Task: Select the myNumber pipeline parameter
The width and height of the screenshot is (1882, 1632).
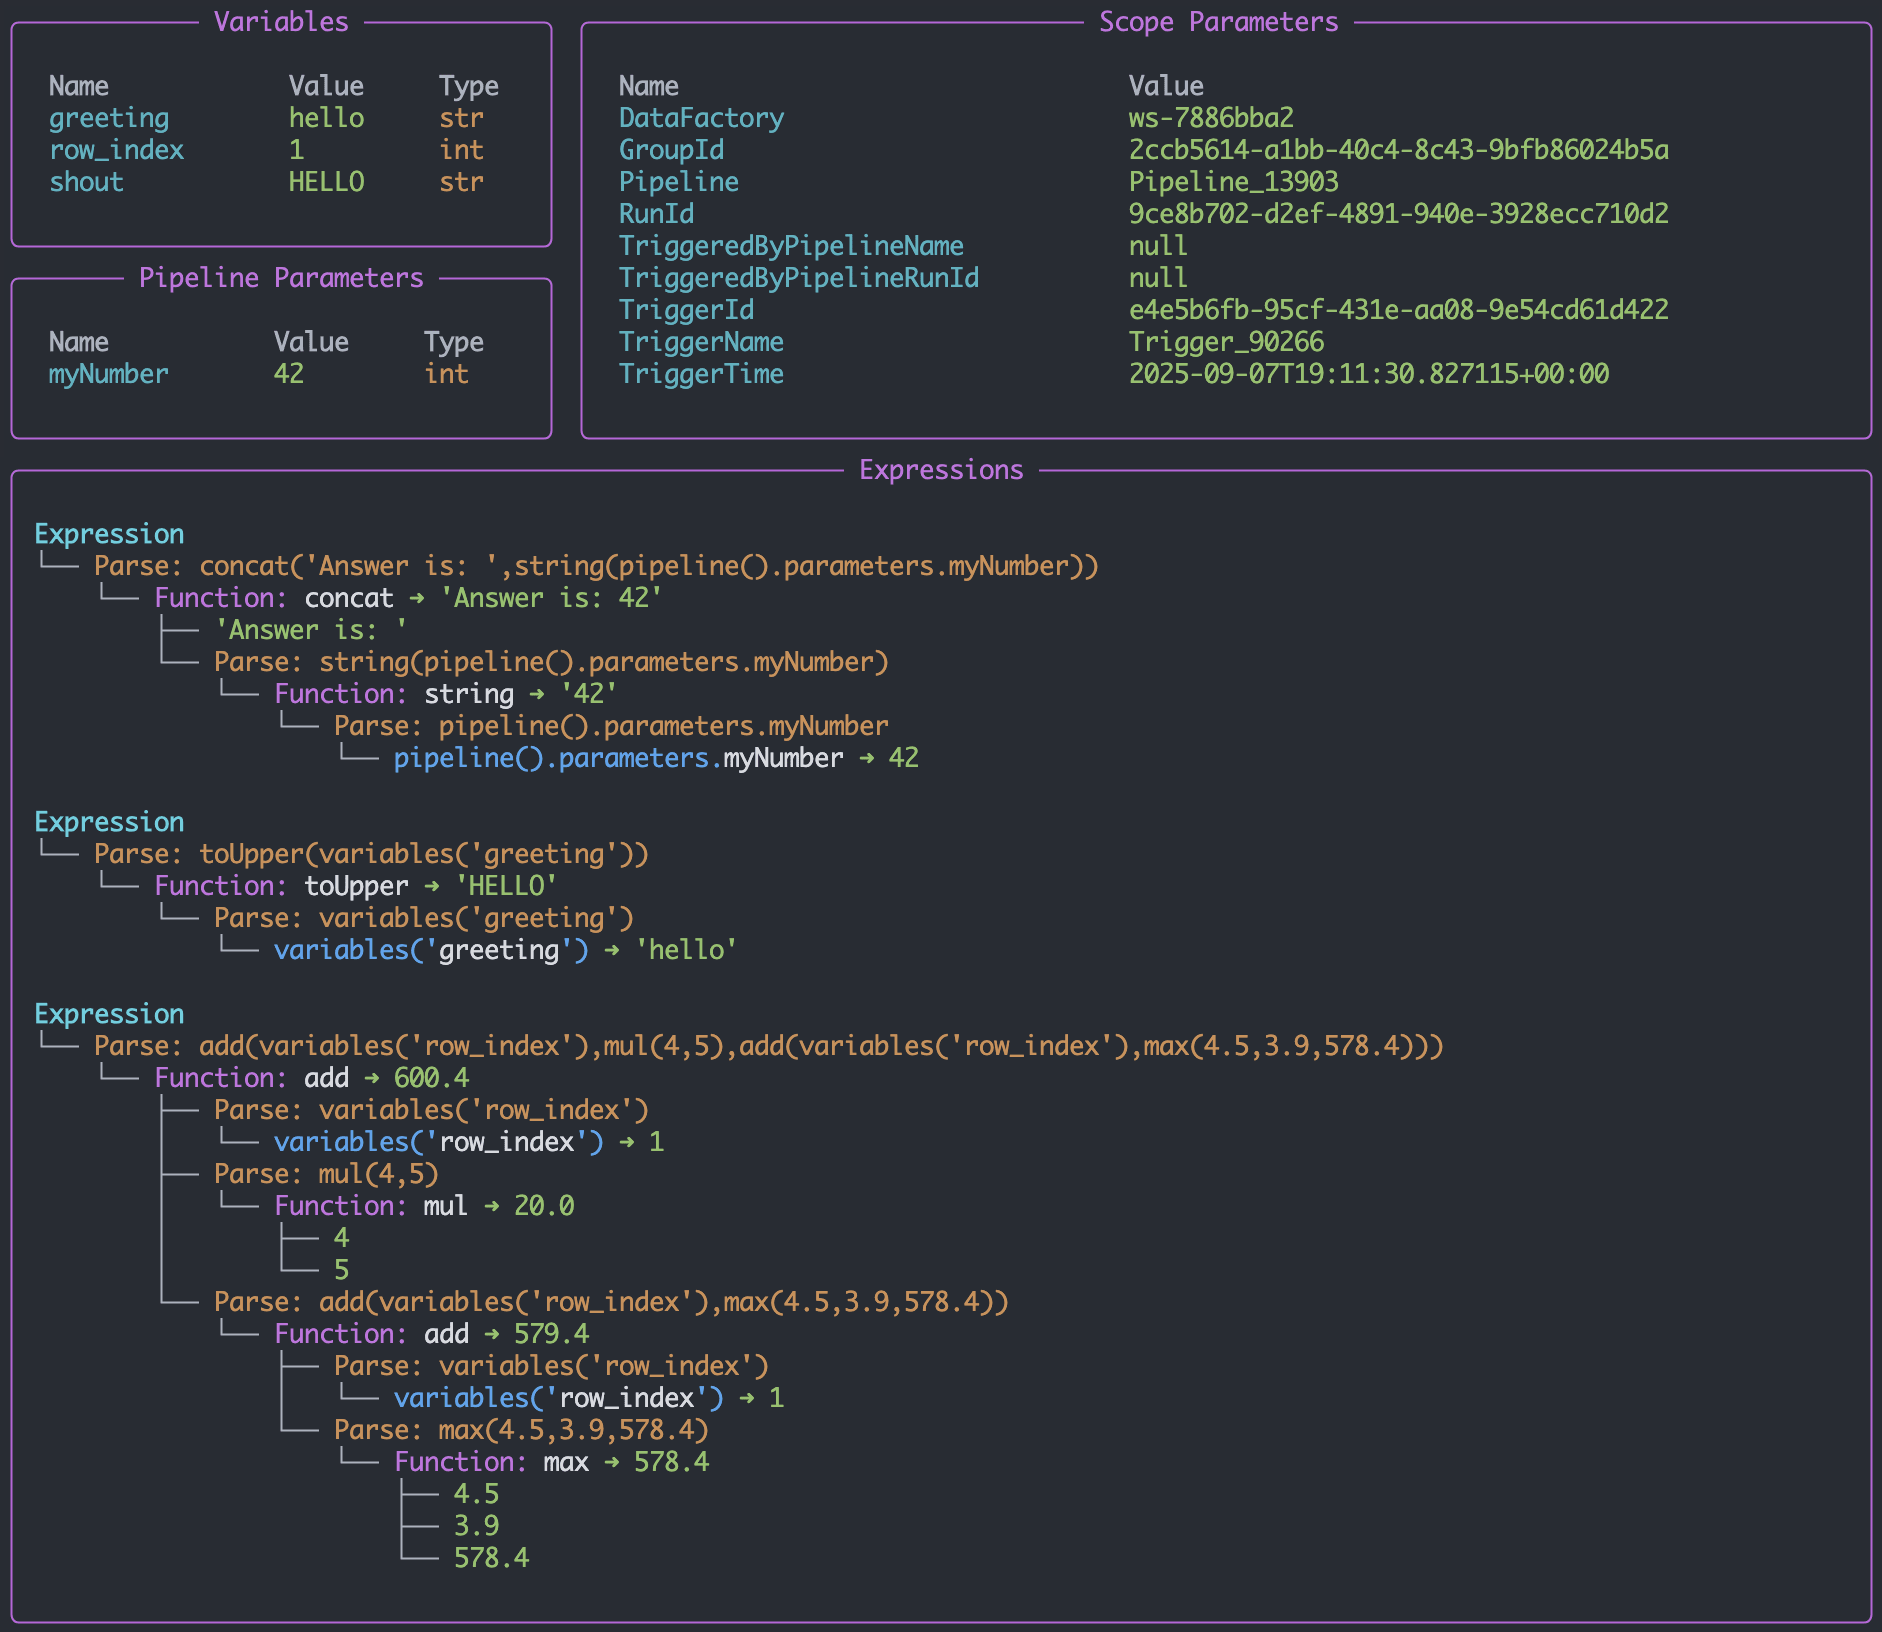Action: tap(108, 373)
